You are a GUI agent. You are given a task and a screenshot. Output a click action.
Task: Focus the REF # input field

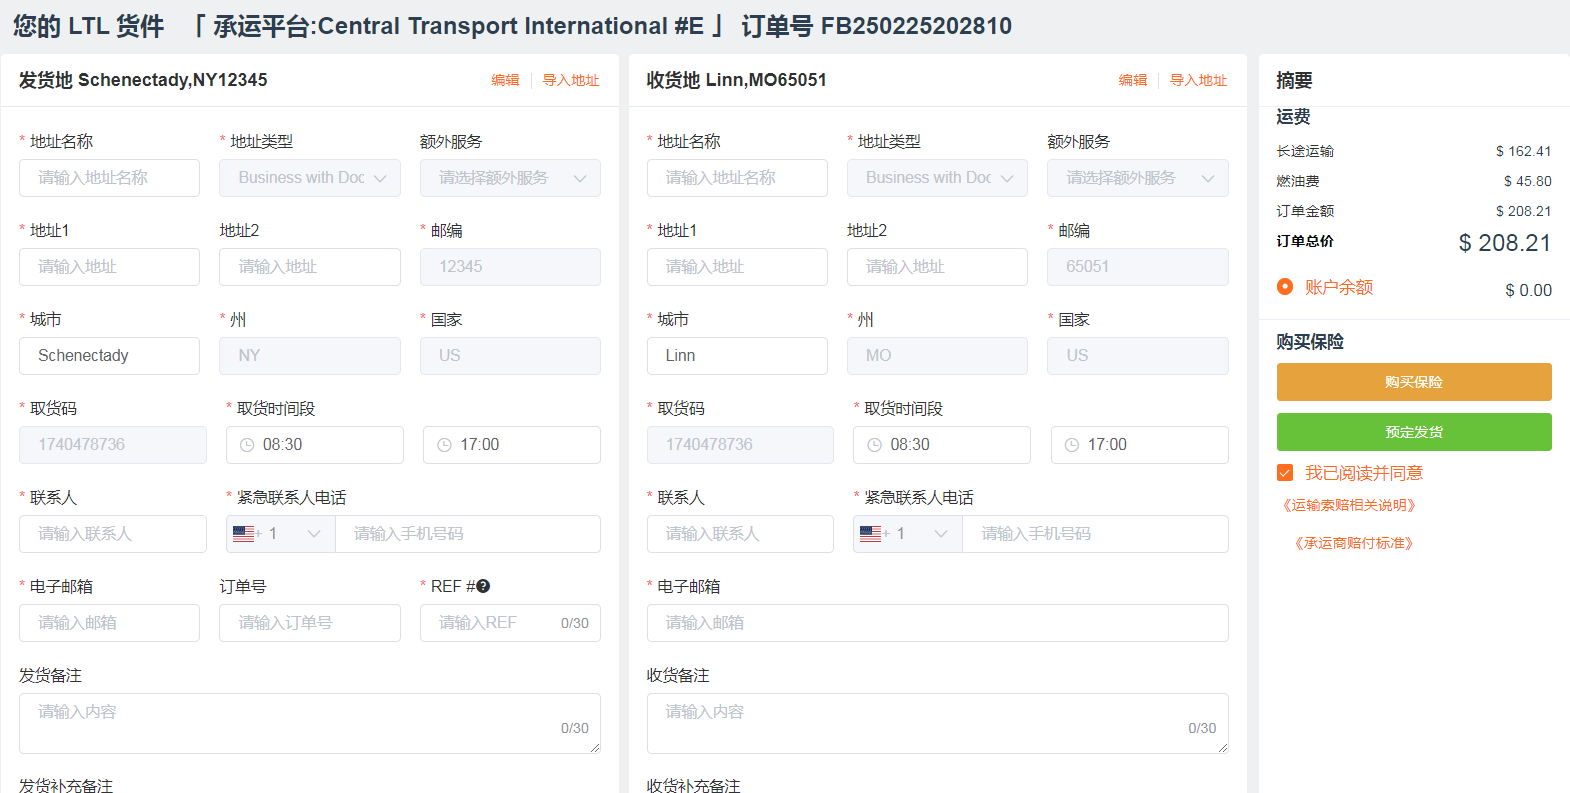(510, 623)
